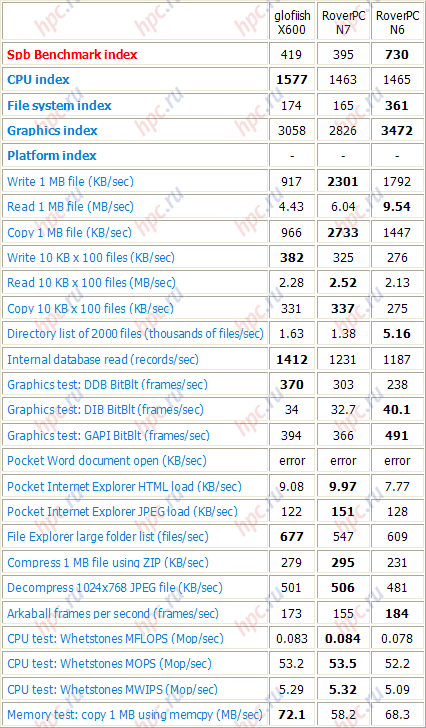Select the GAPI BitBlt value 491
Viewport: 426px width, 728px height.
[x=397, y=436]
